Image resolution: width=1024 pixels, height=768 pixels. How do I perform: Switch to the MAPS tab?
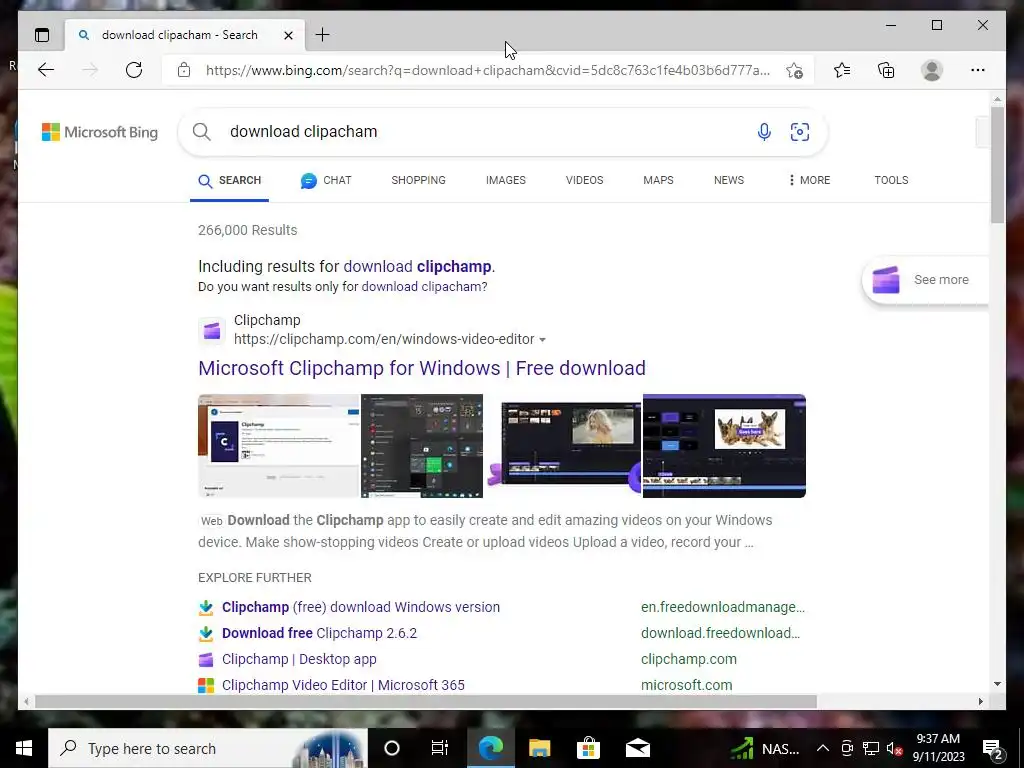[x=658, y=180]
